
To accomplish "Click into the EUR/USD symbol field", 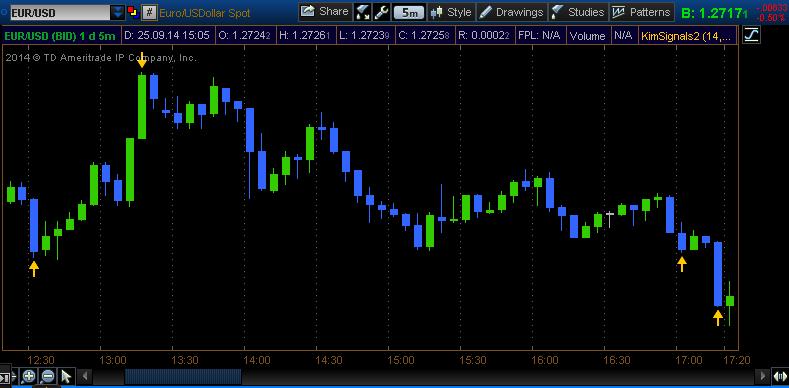I will pos(60,13).
